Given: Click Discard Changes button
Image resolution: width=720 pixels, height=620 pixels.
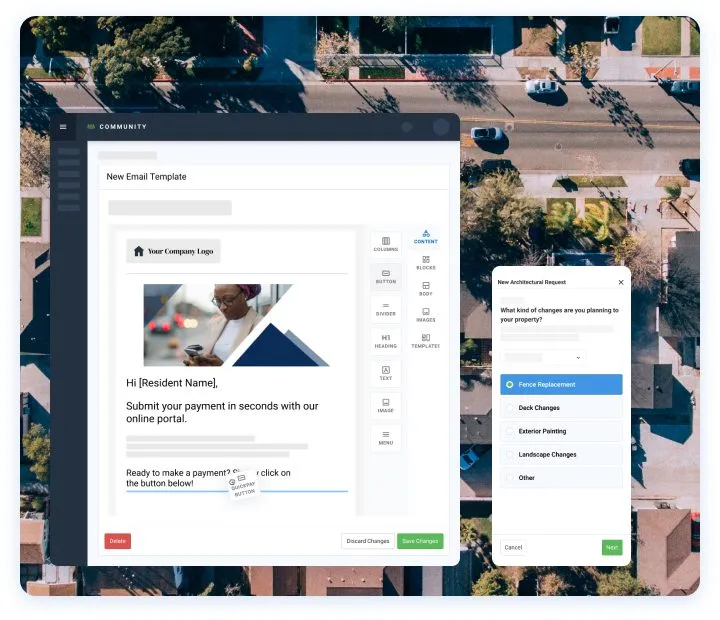Looking at the screenshot, I should [368, 541].
